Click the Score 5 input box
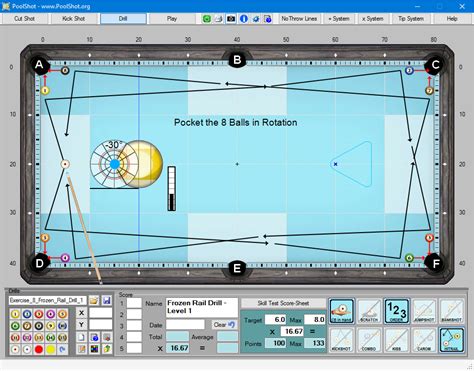Viewport: 474px width, 371px height. tap(134, 348)
